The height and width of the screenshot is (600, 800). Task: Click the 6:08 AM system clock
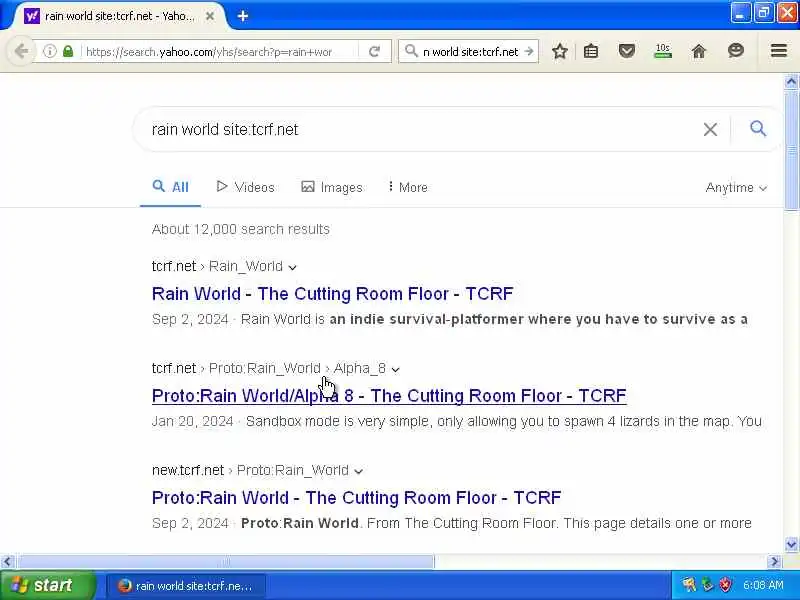click(x=763, y=585)
